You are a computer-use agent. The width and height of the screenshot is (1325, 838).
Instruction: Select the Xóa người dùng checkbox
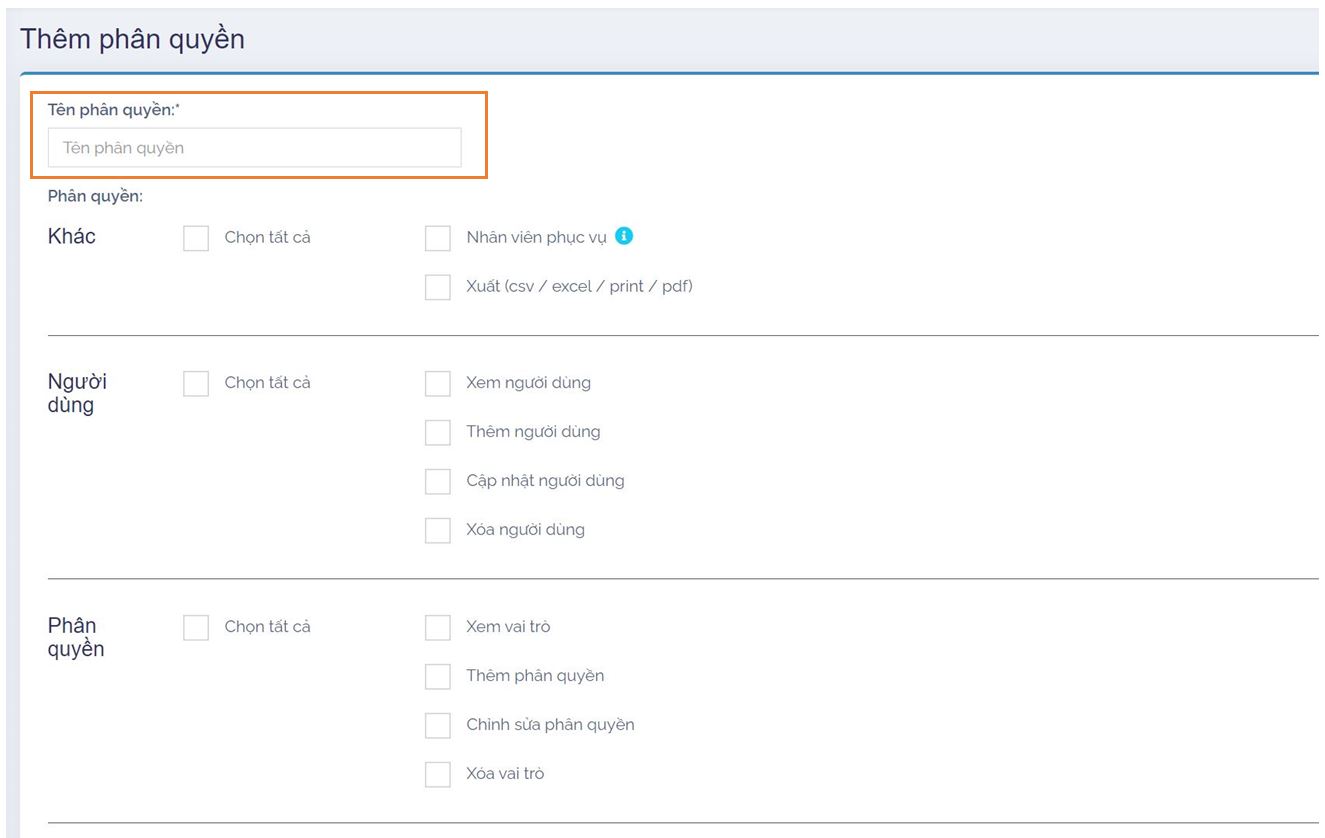click(438, 530)
